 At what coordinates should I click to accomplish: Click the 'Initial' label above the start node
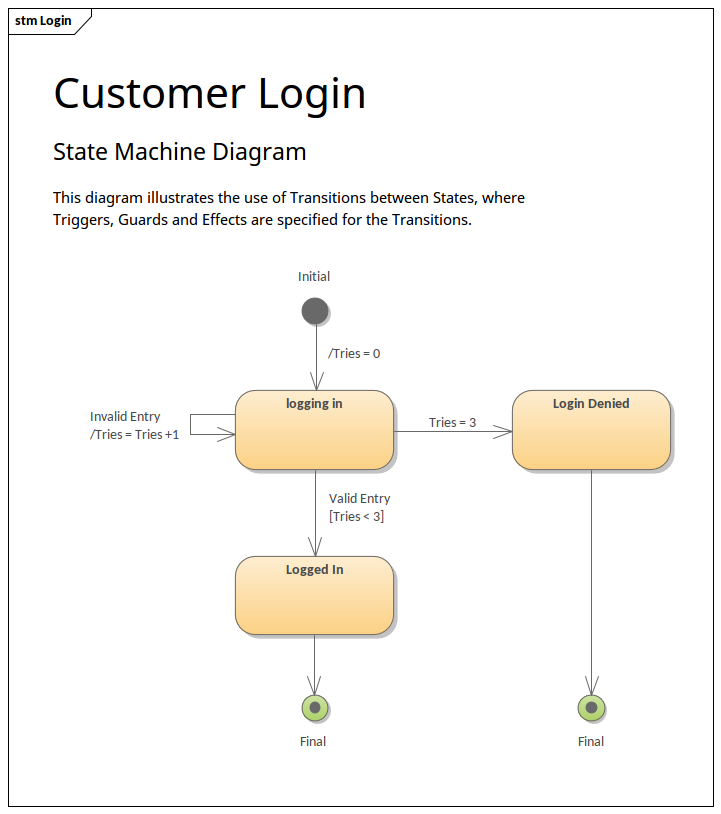pos(314,277)
